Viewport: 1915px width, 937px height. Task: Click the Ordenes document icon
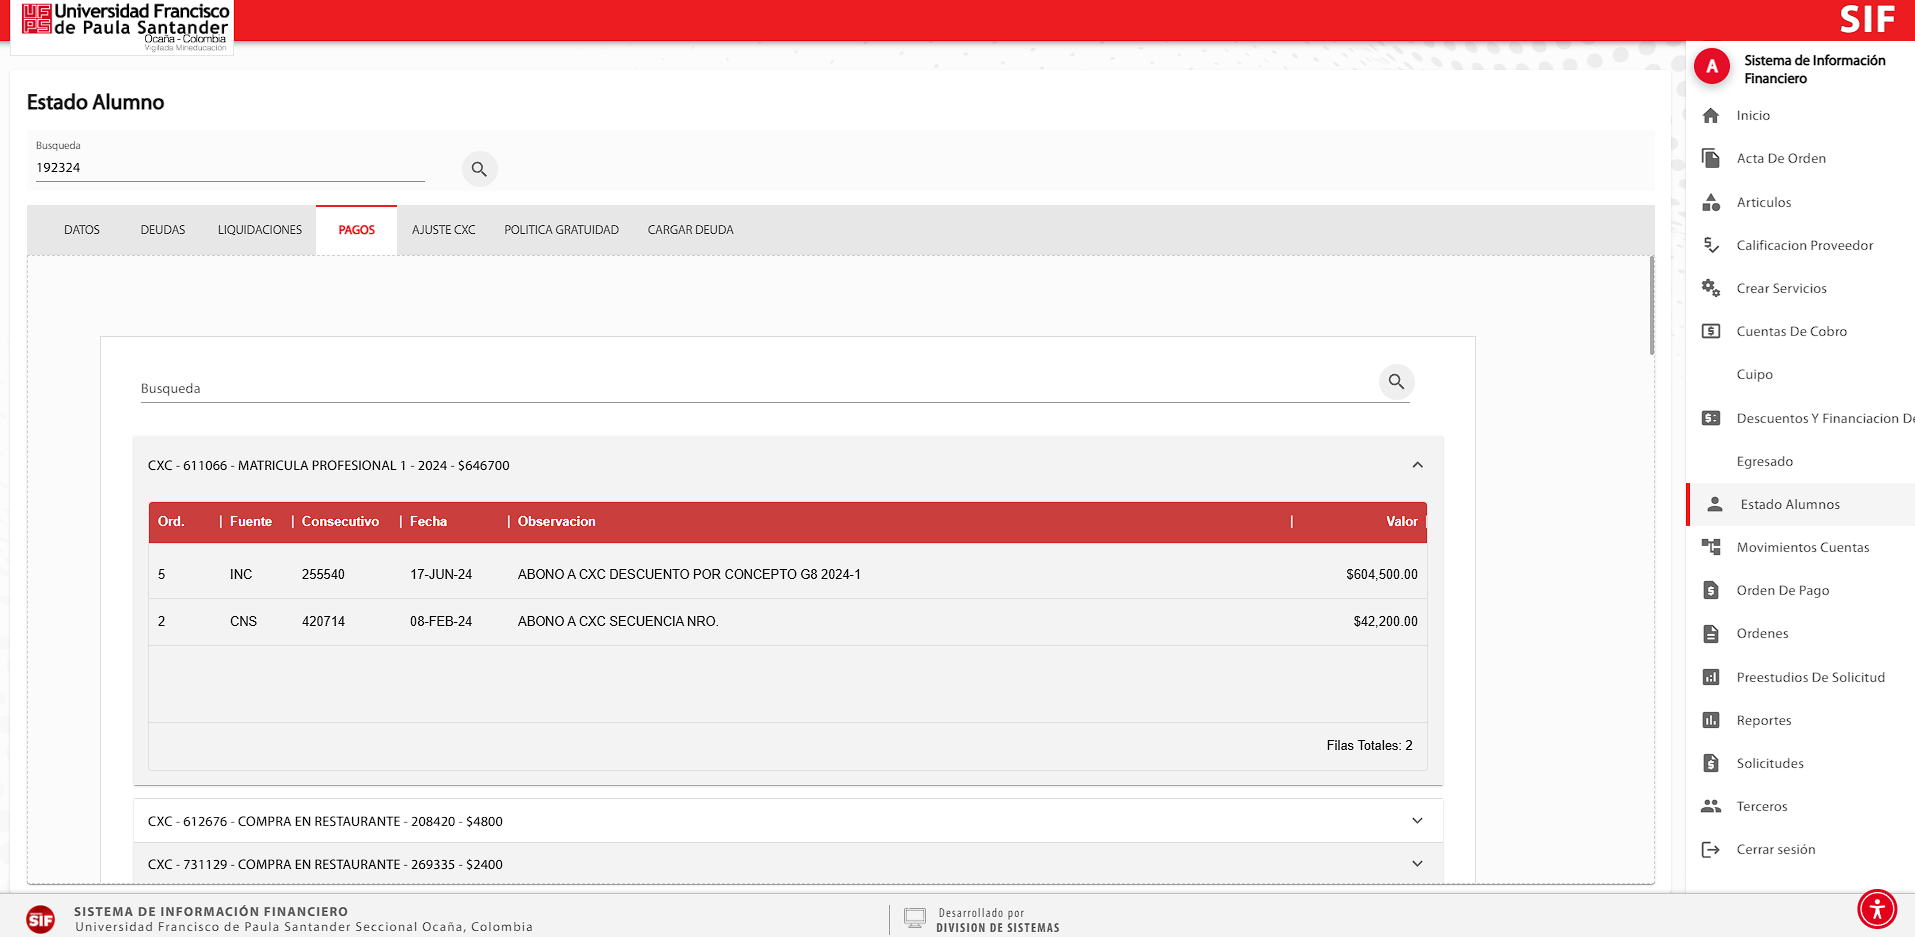tap(1711, 633)
